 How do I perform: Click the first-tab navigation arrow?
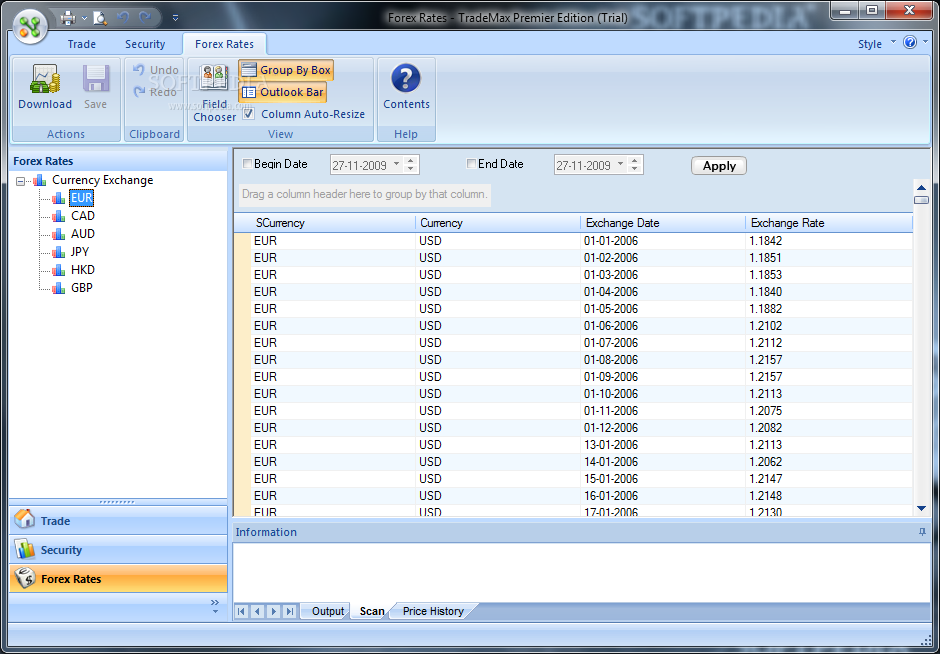click(x=241, y=611)
